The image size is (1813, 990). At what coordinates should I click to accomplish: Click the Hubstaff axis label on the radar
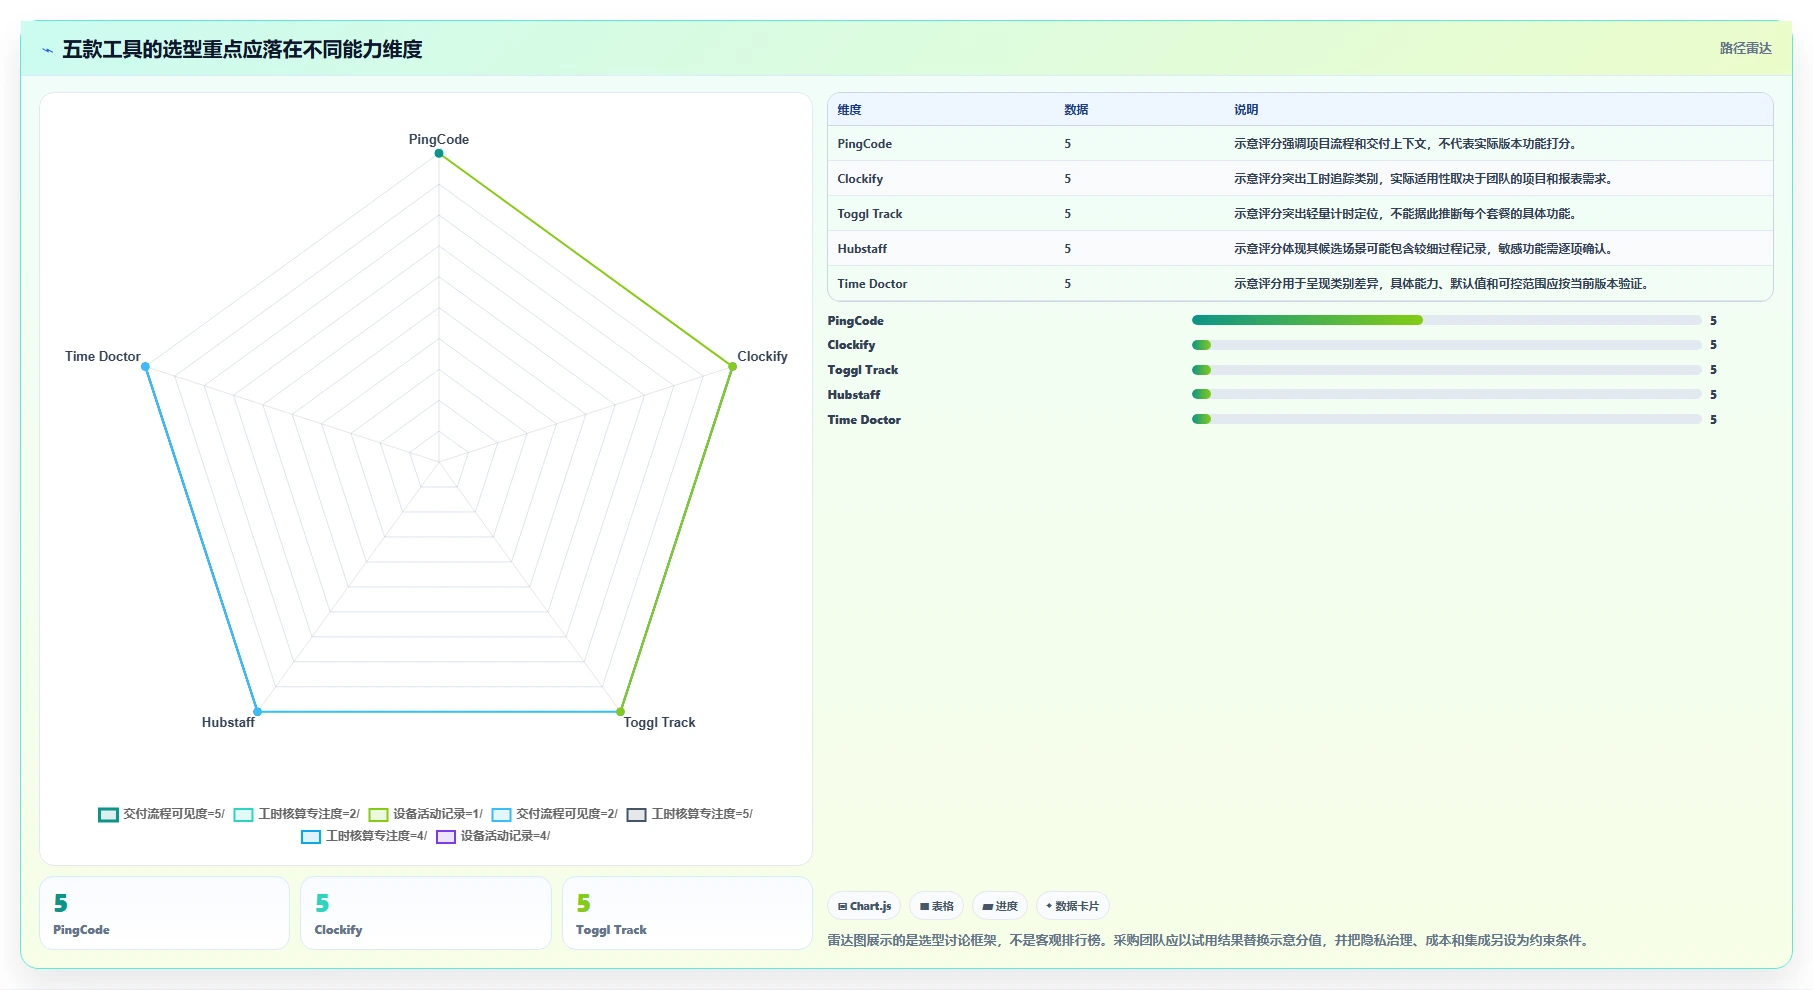pyautogui.click(x=228, y=722)
